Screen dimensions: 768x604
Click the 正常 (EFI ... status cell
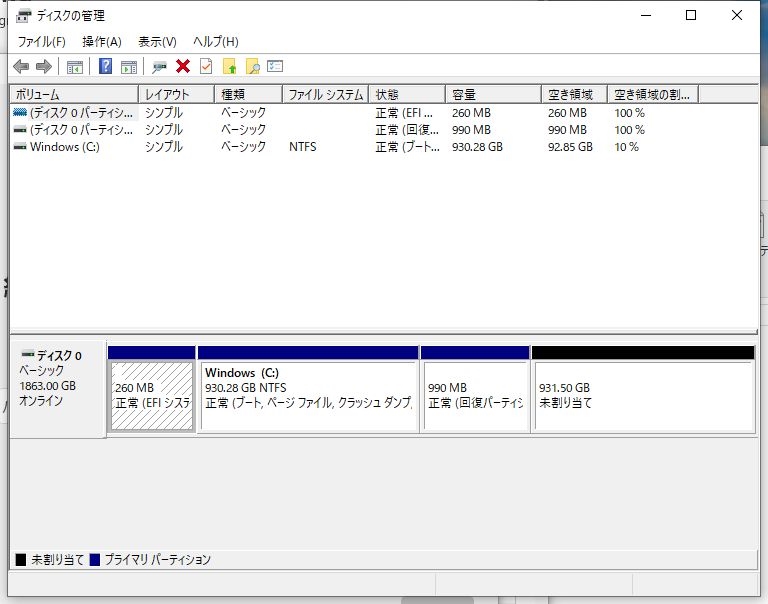pos(404,113)
